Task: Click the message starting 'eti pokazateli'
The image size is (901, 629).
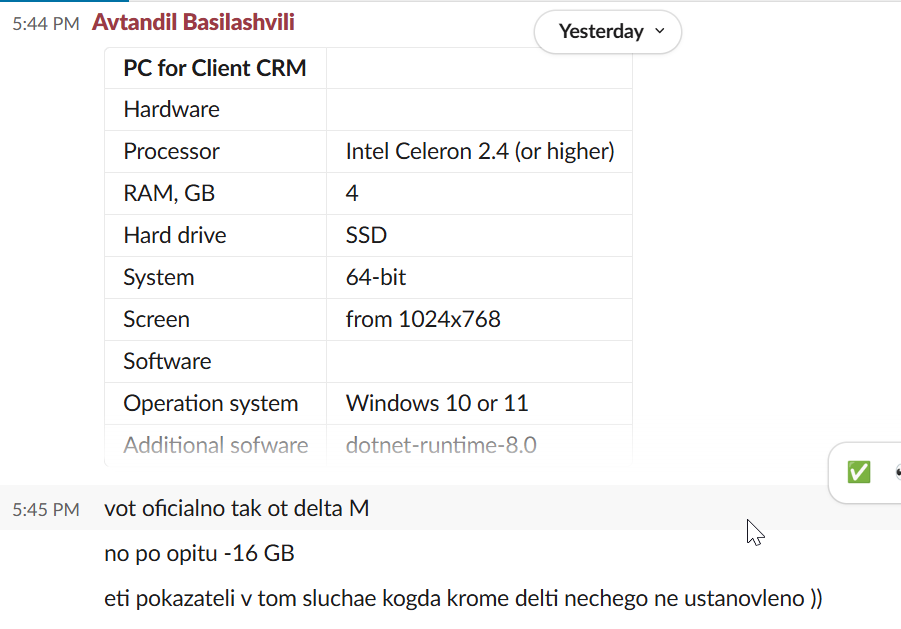Action: (x=463, y=599)
